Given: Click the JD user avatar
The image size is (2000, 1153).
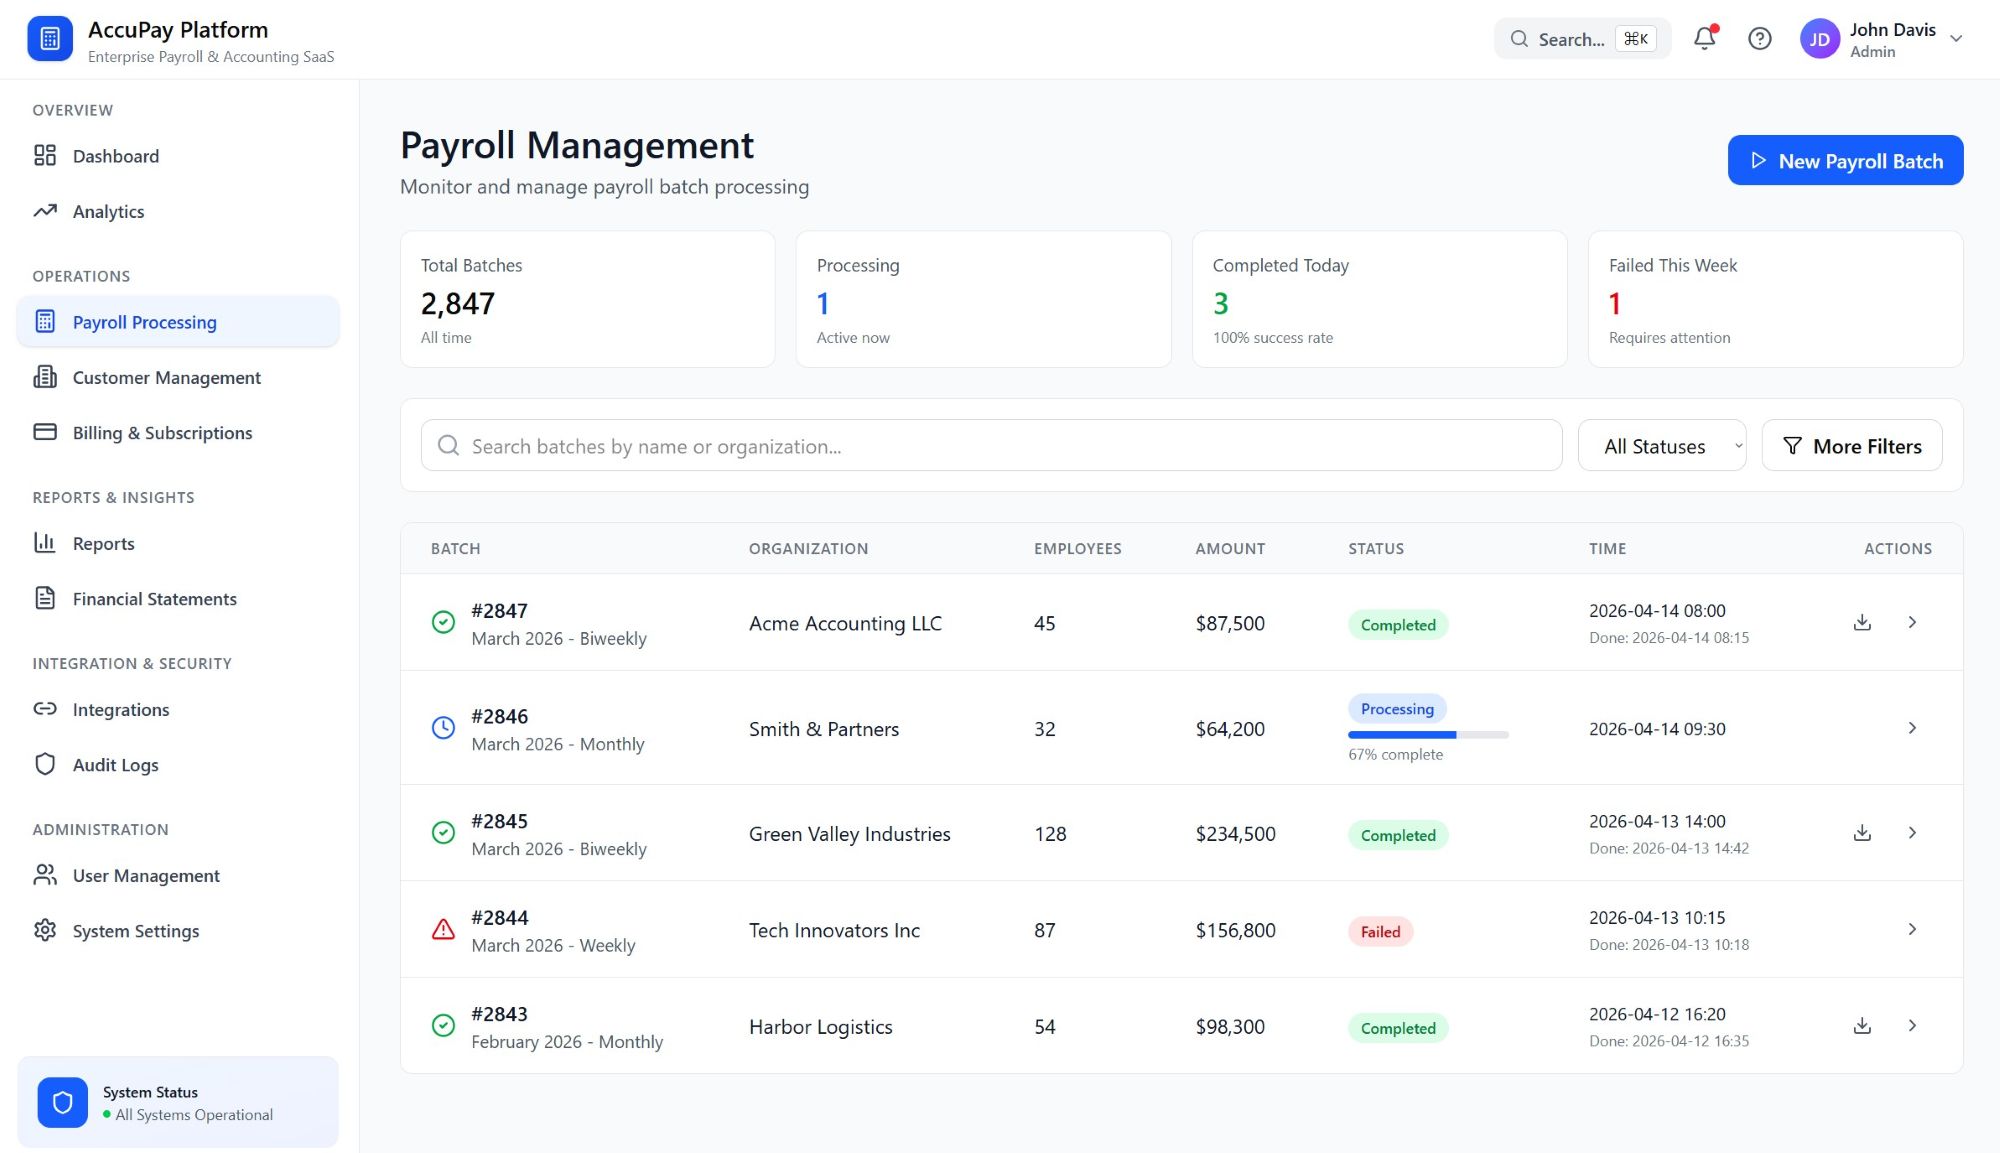Looking at the screenshot, I should (1820, 39).
